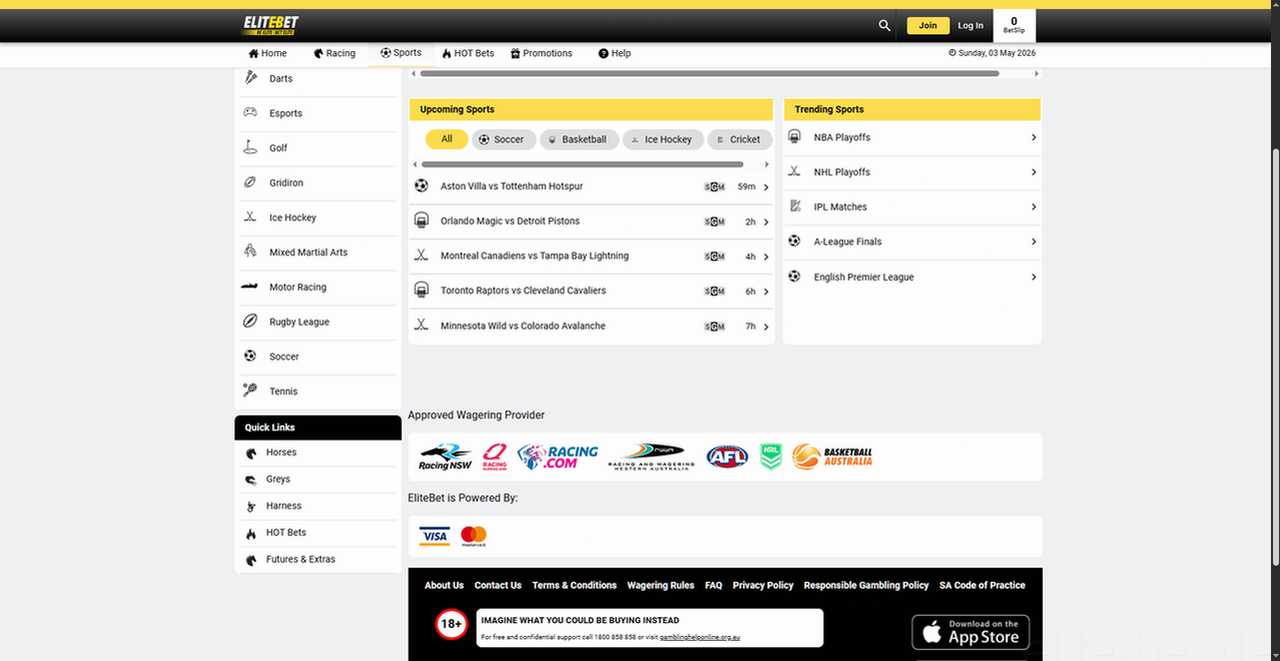Click SGM badge on Orlando Magic match
Screen dimensions: 1280x661
point(714,222)
